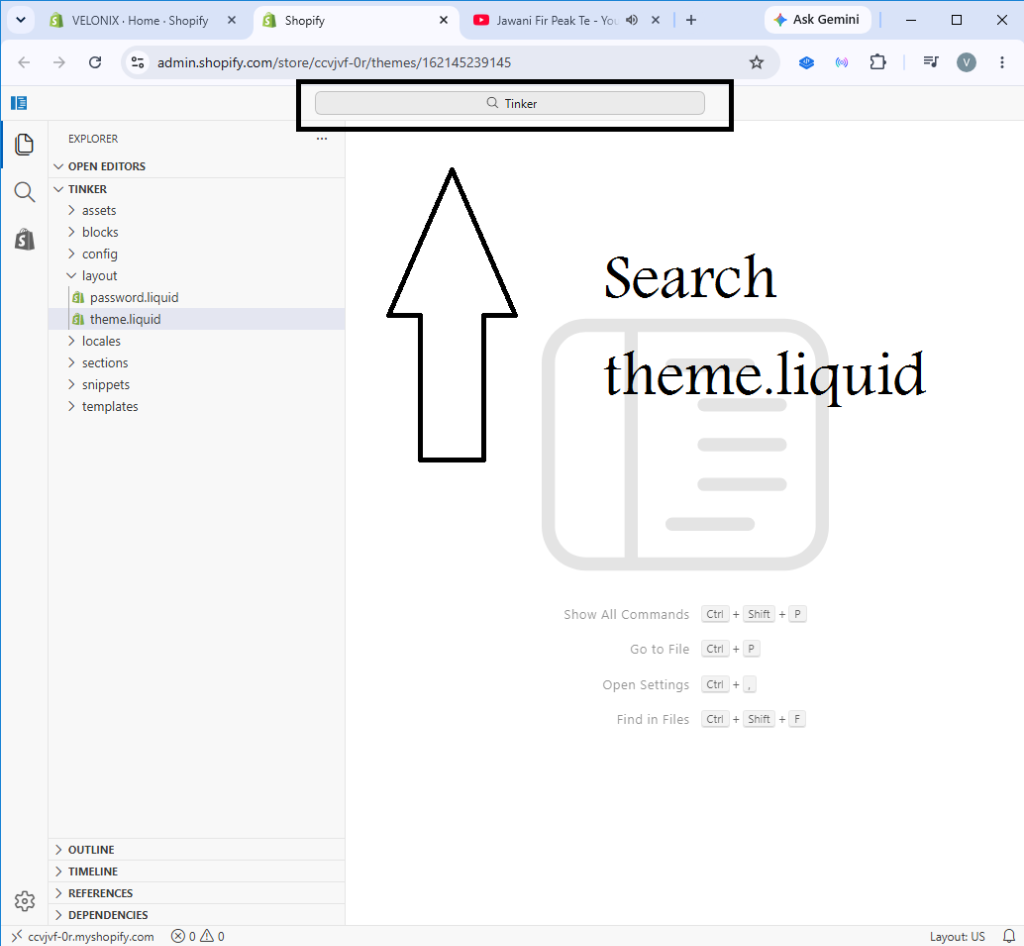Viewport: 1024px width, 946px height.
Task: Click the Tinker command search box
Action: (509, 103)
